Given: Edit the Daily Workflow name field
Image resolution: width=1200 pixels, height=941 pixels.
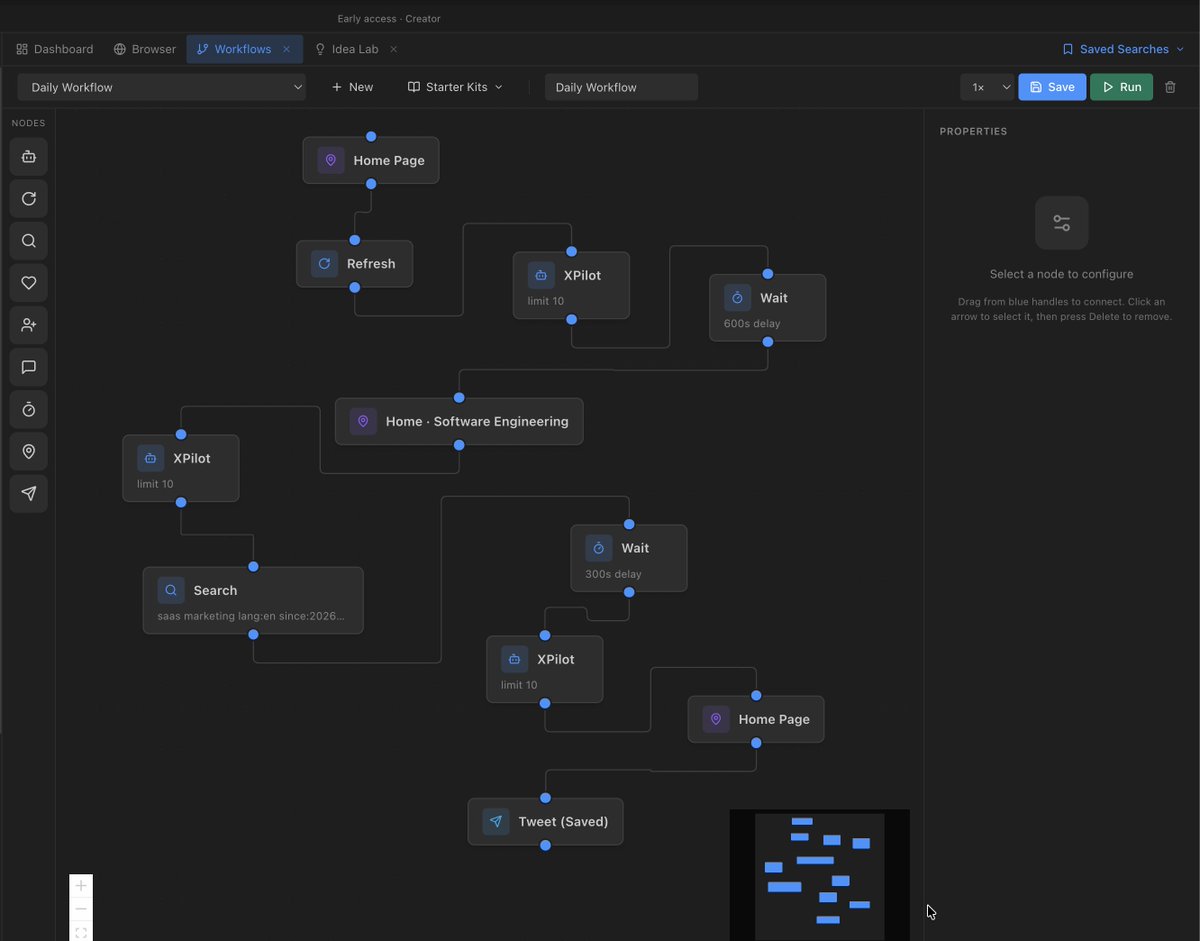Looking at the screenshot, I should pos(621,87).
